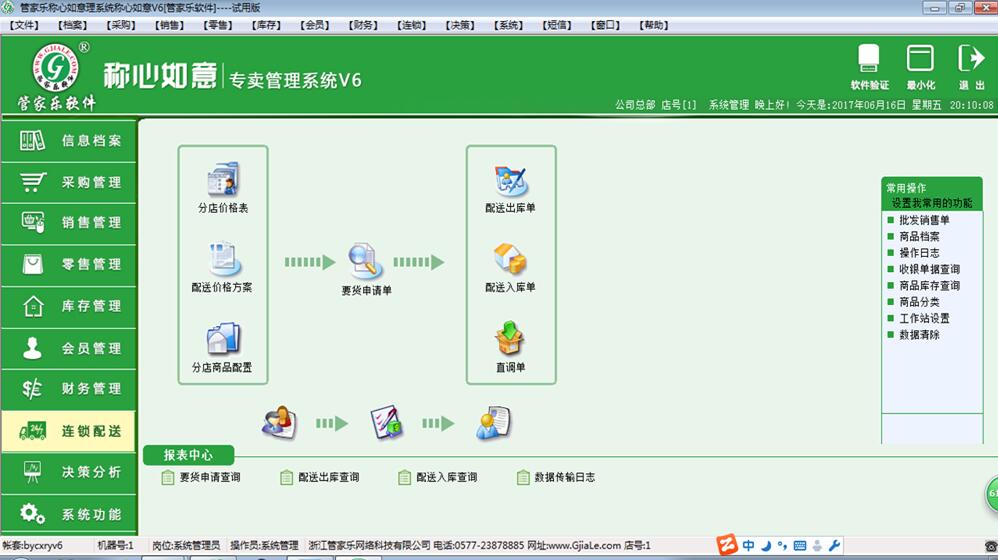The height and width of the screenshot is (560, 998).
Task: Open the 会员管理 sidebar module
Action: point(69,348)
